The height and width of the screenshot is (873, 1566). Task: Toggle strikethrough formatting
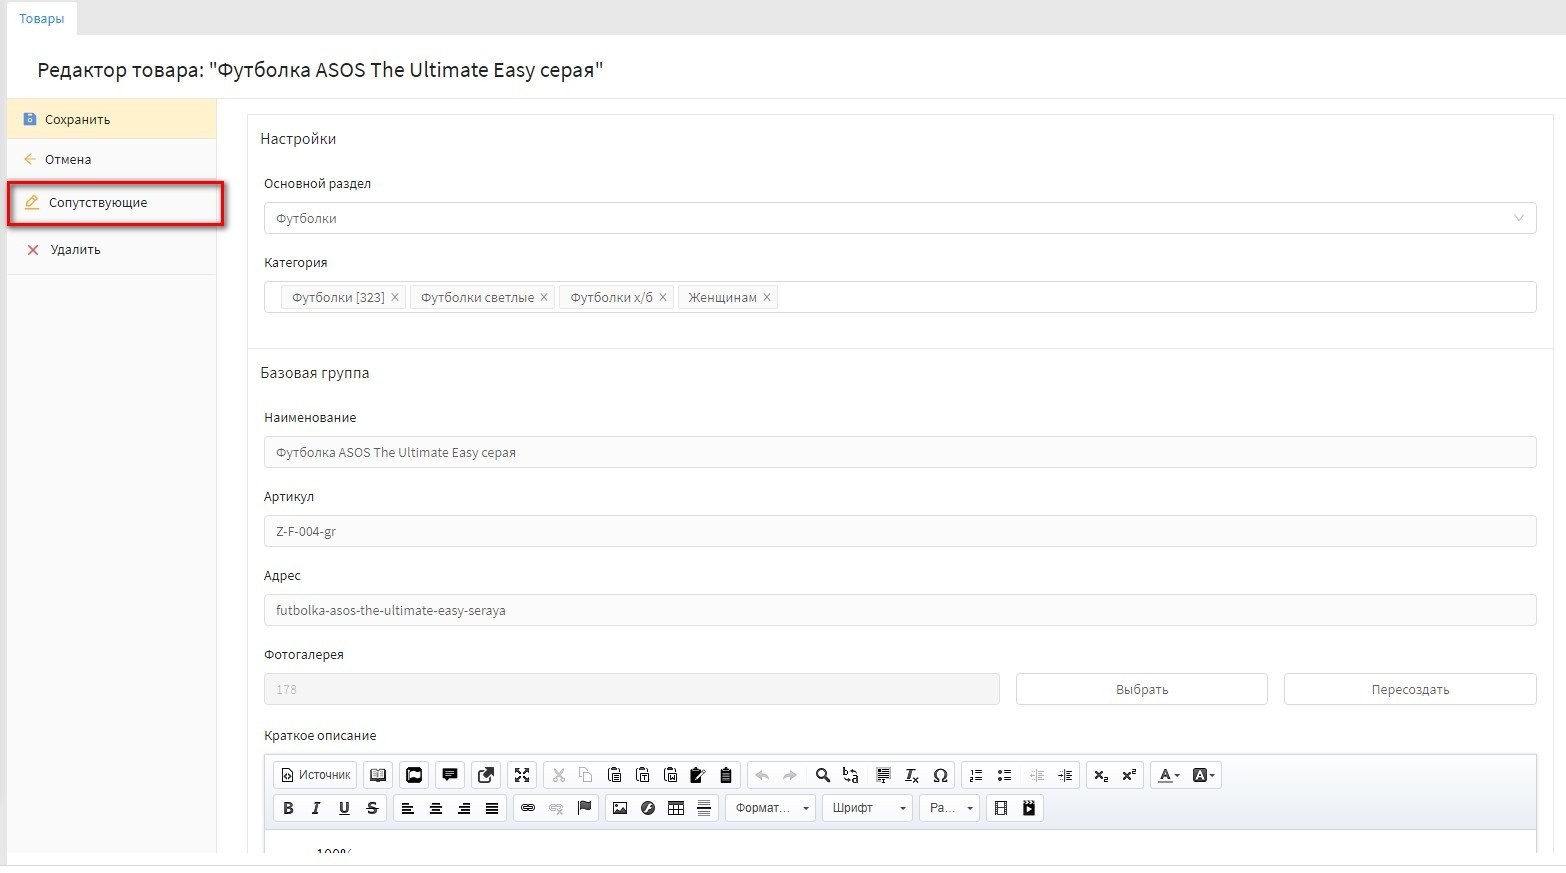(x=372, y=808)
